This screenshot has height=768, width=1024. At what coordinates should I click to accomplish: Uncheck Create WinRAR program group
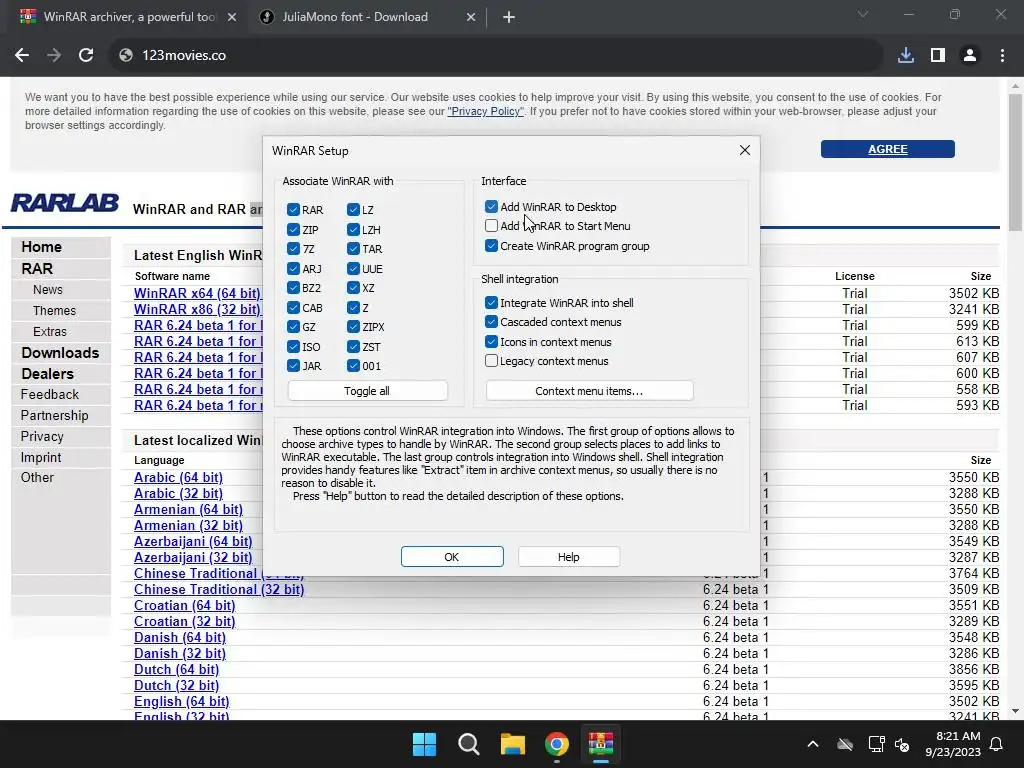coord(492,246)
